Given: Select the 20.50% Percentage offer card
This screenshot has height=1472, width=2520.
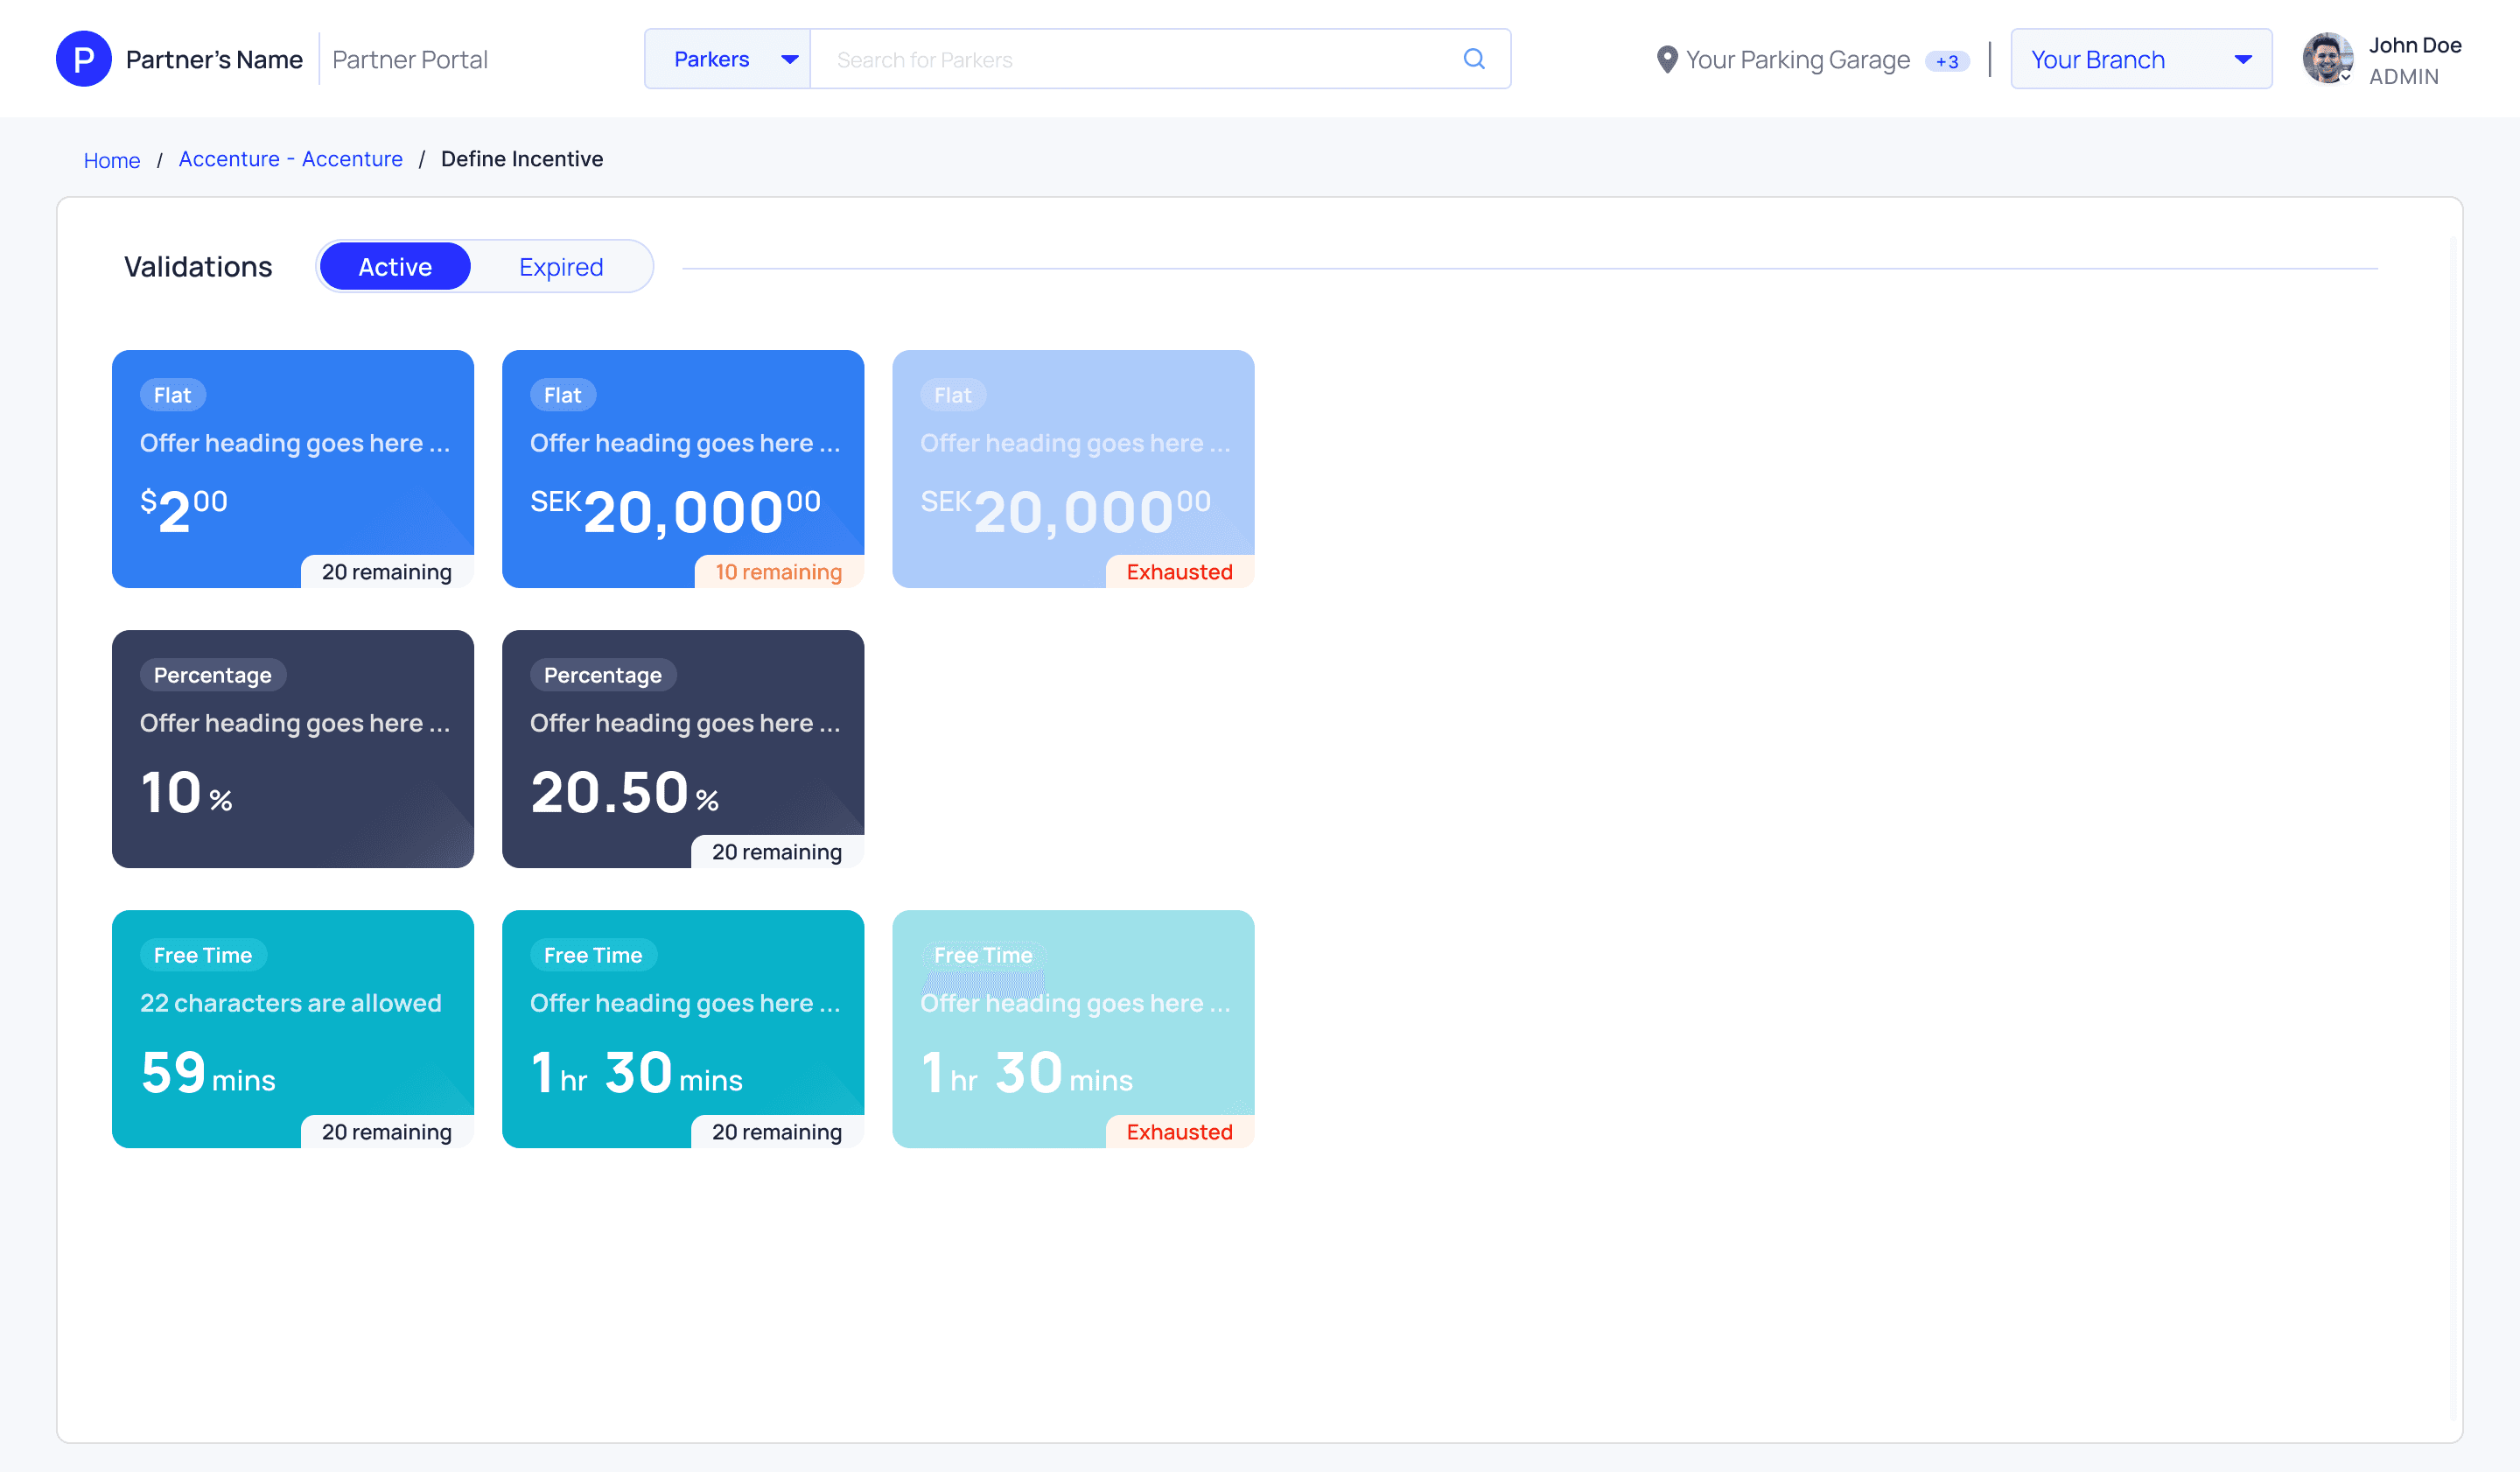Looking at the screenshot, I should pos(682,748).
